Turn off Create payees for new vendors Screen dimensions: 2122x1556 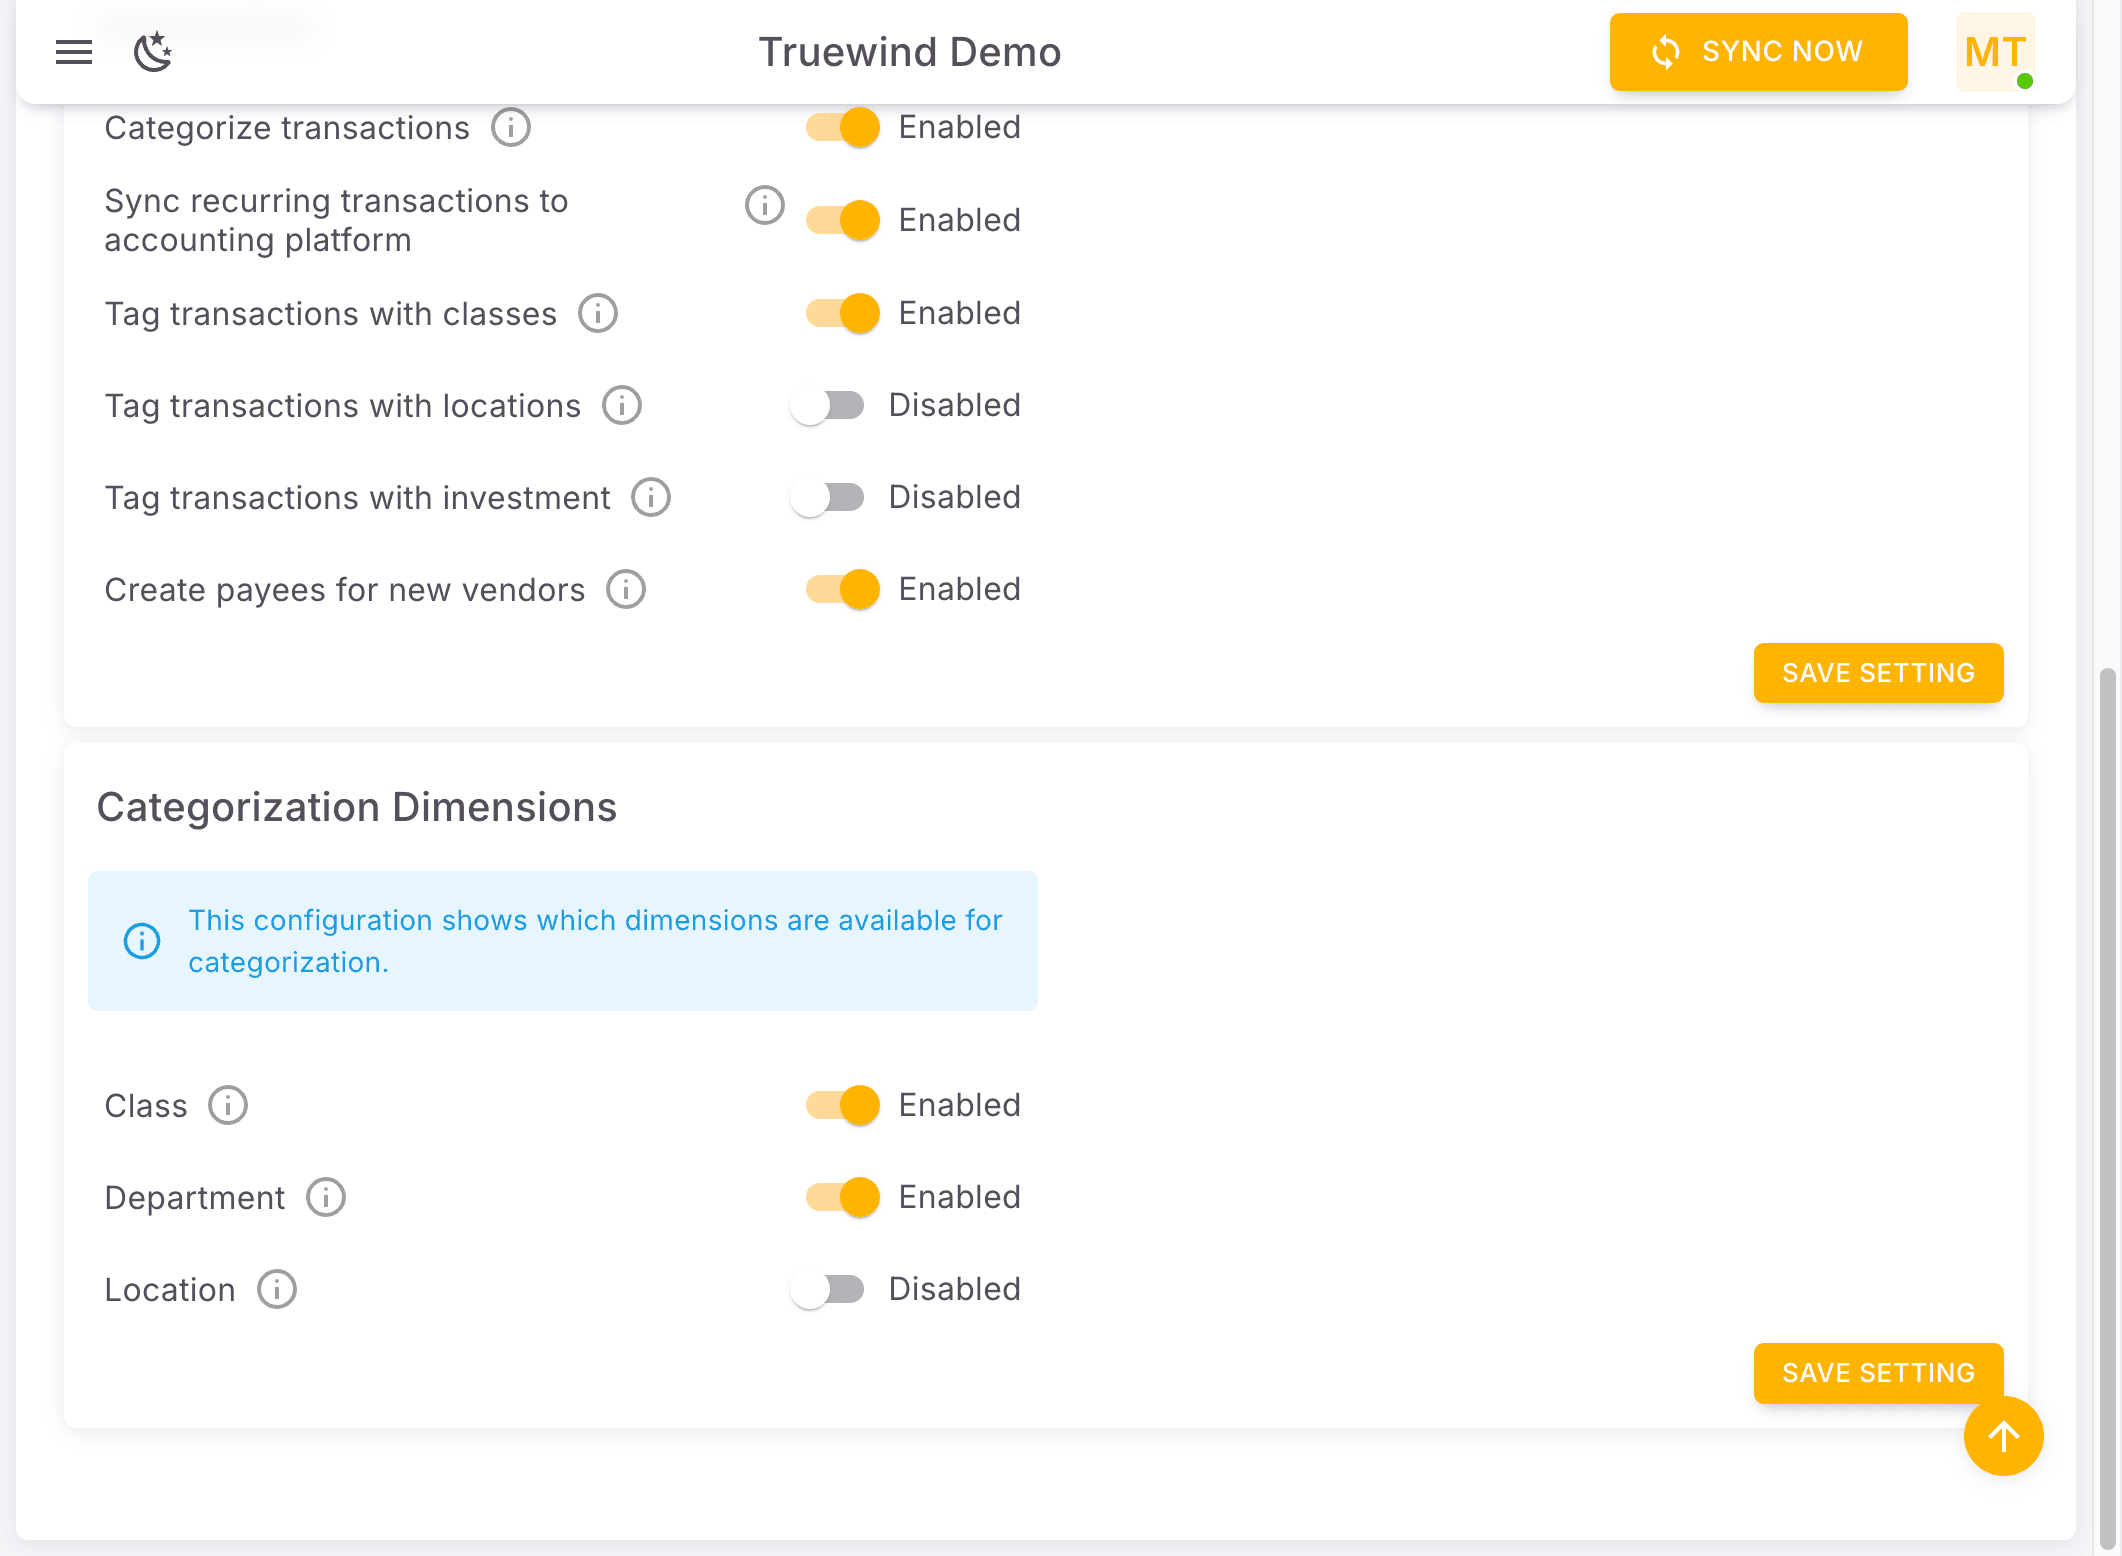(x=841, y=589)
